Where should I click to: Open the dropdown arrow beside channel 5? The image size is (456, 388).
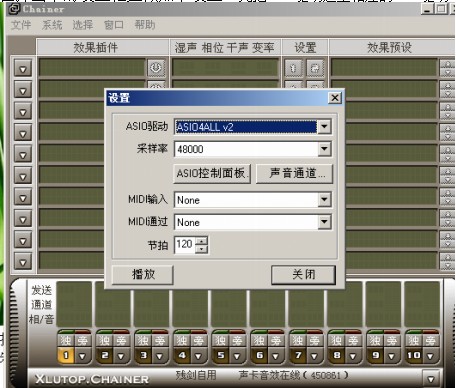tap(237, 356)
